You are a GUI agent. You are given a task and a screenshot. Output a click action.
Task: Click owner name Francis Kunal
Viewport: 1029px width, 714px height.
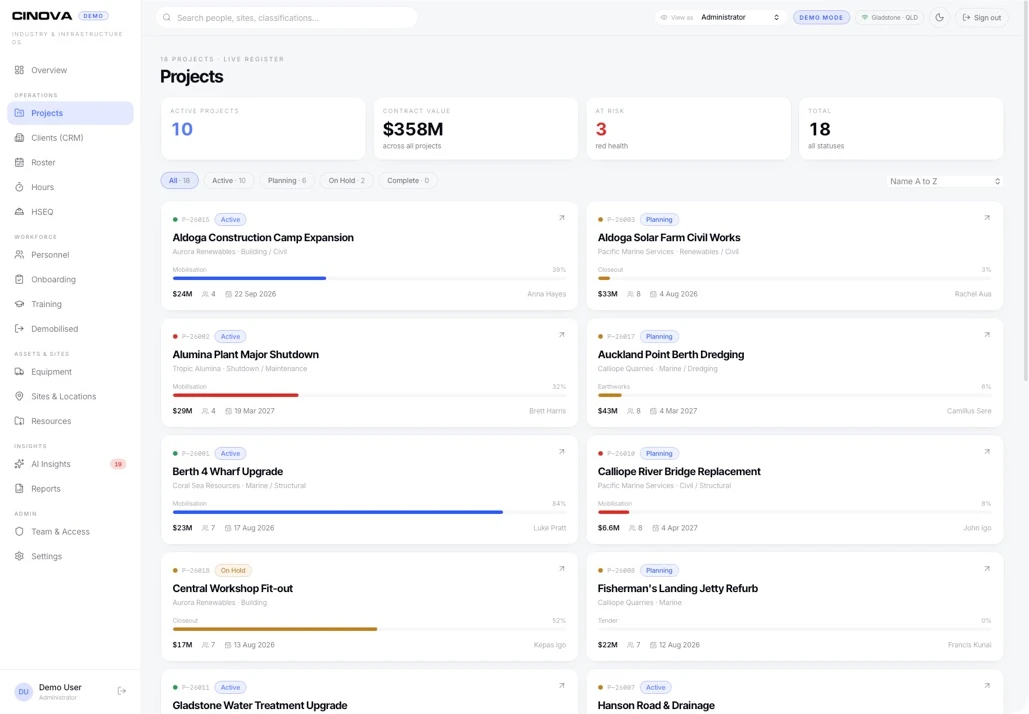click(969, 645)
